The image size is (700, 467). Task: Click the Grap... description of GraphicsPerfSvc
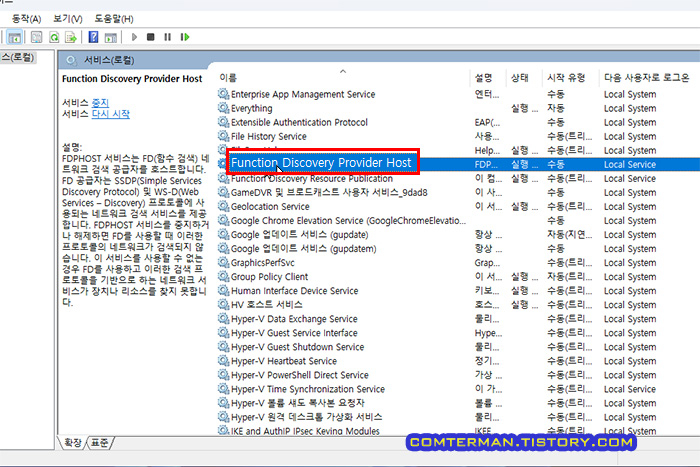point(487,263)
